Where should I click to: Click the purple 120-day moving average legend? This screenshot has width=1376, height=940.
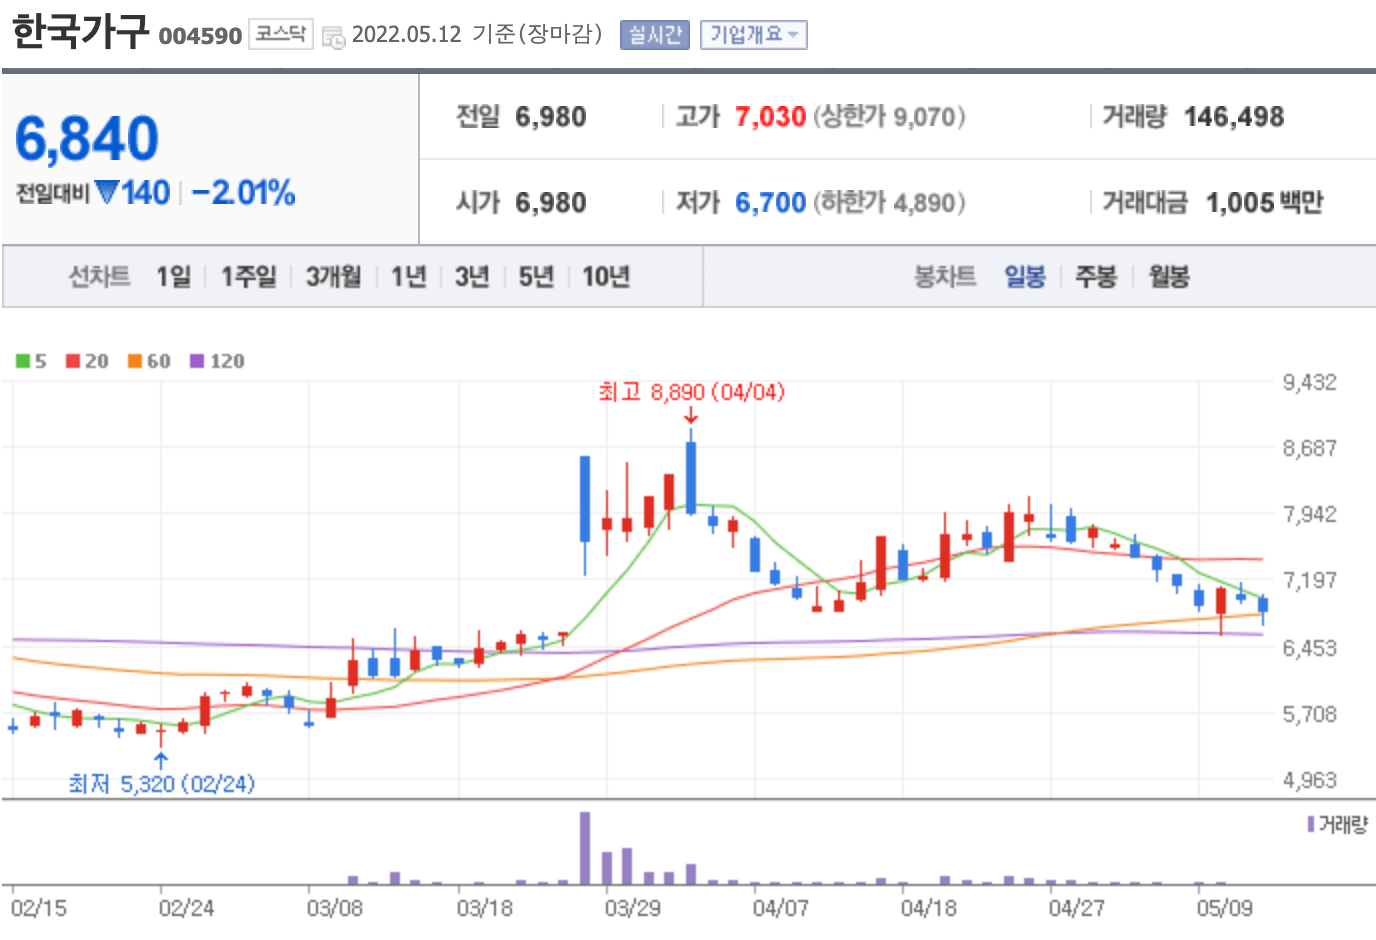click(x=217, y=361)
